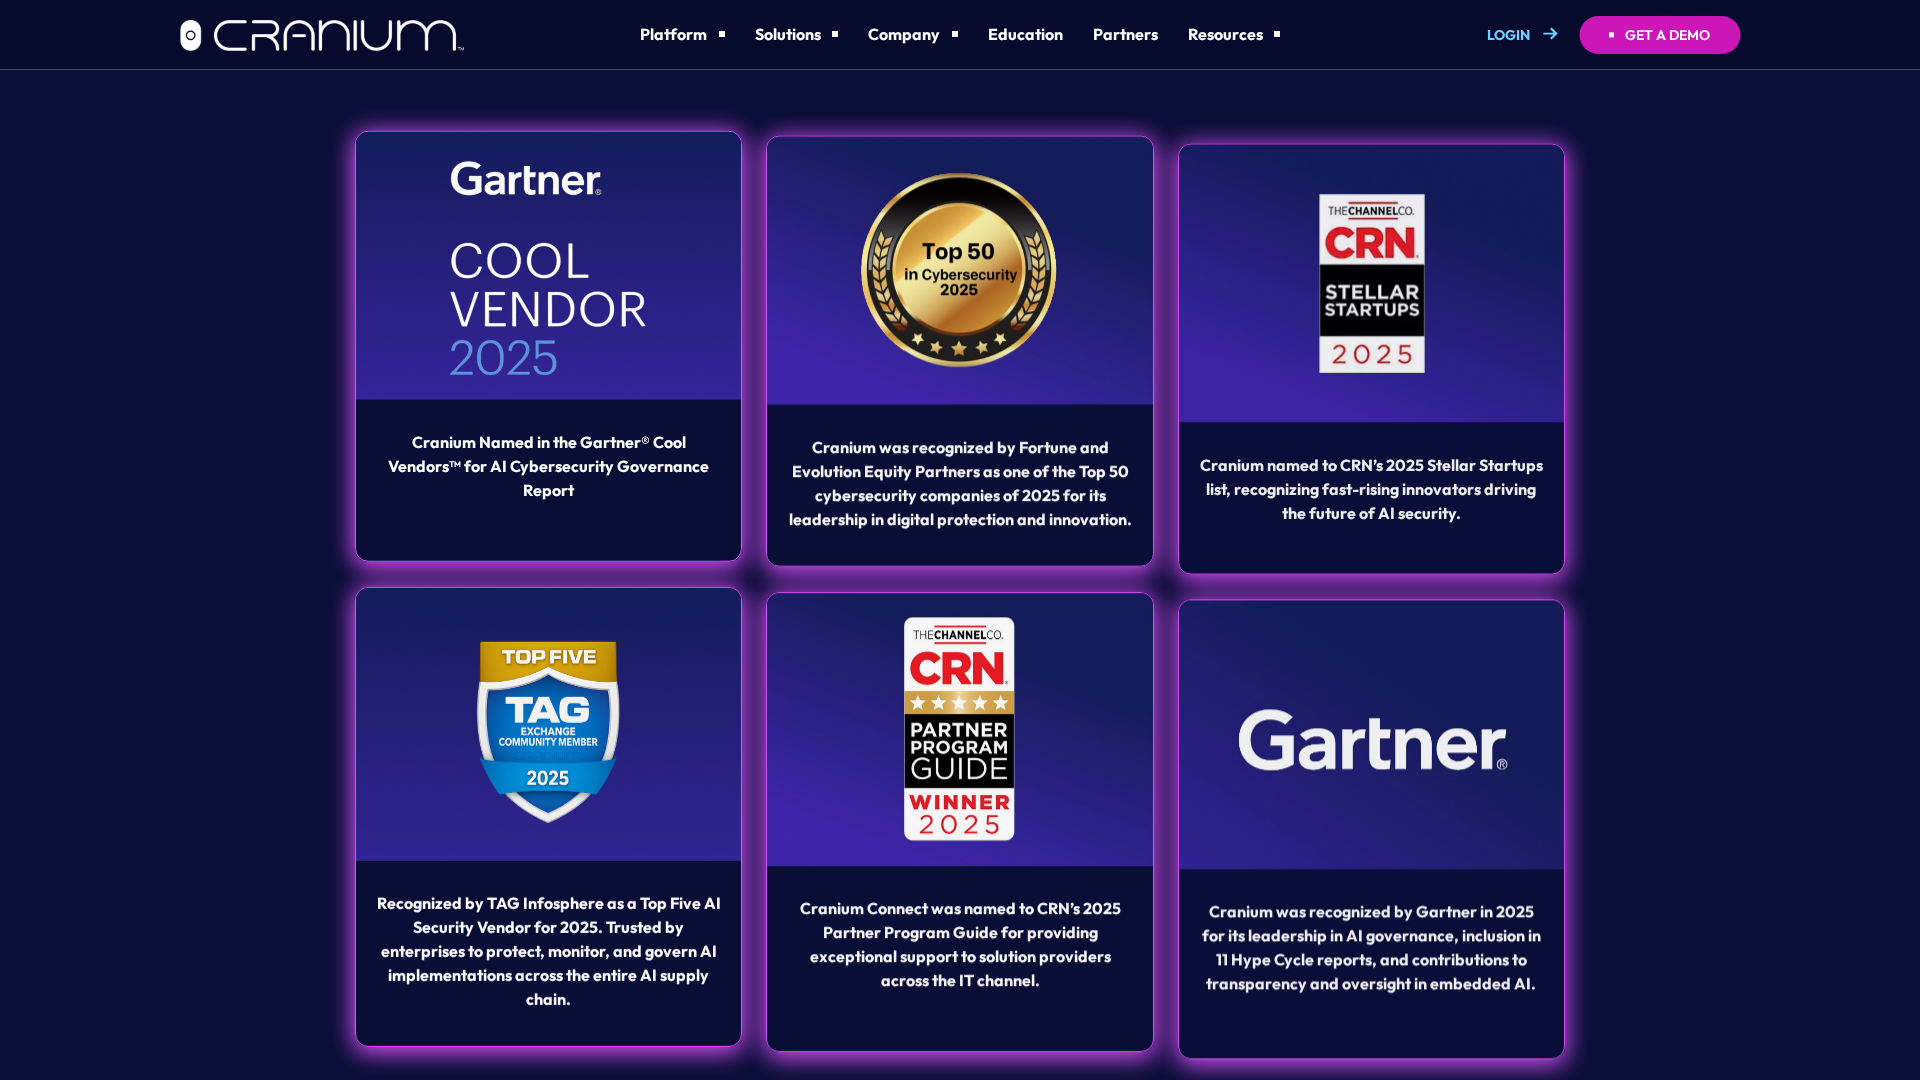Screen dimensions: 1920x1080
Task: Open the Partners menu item
Action: pos(1125,34)
